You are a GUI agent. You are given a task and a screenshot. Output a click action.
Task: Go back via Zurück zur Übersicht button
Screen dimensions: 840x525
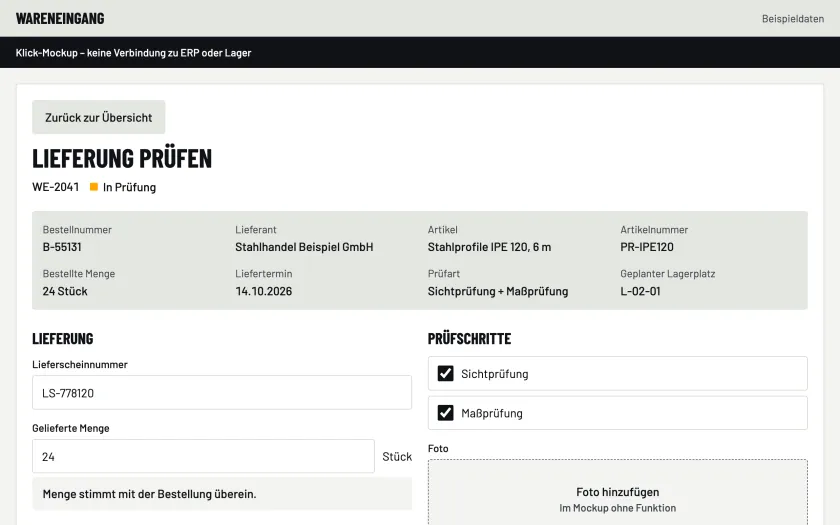coord(99,117)
